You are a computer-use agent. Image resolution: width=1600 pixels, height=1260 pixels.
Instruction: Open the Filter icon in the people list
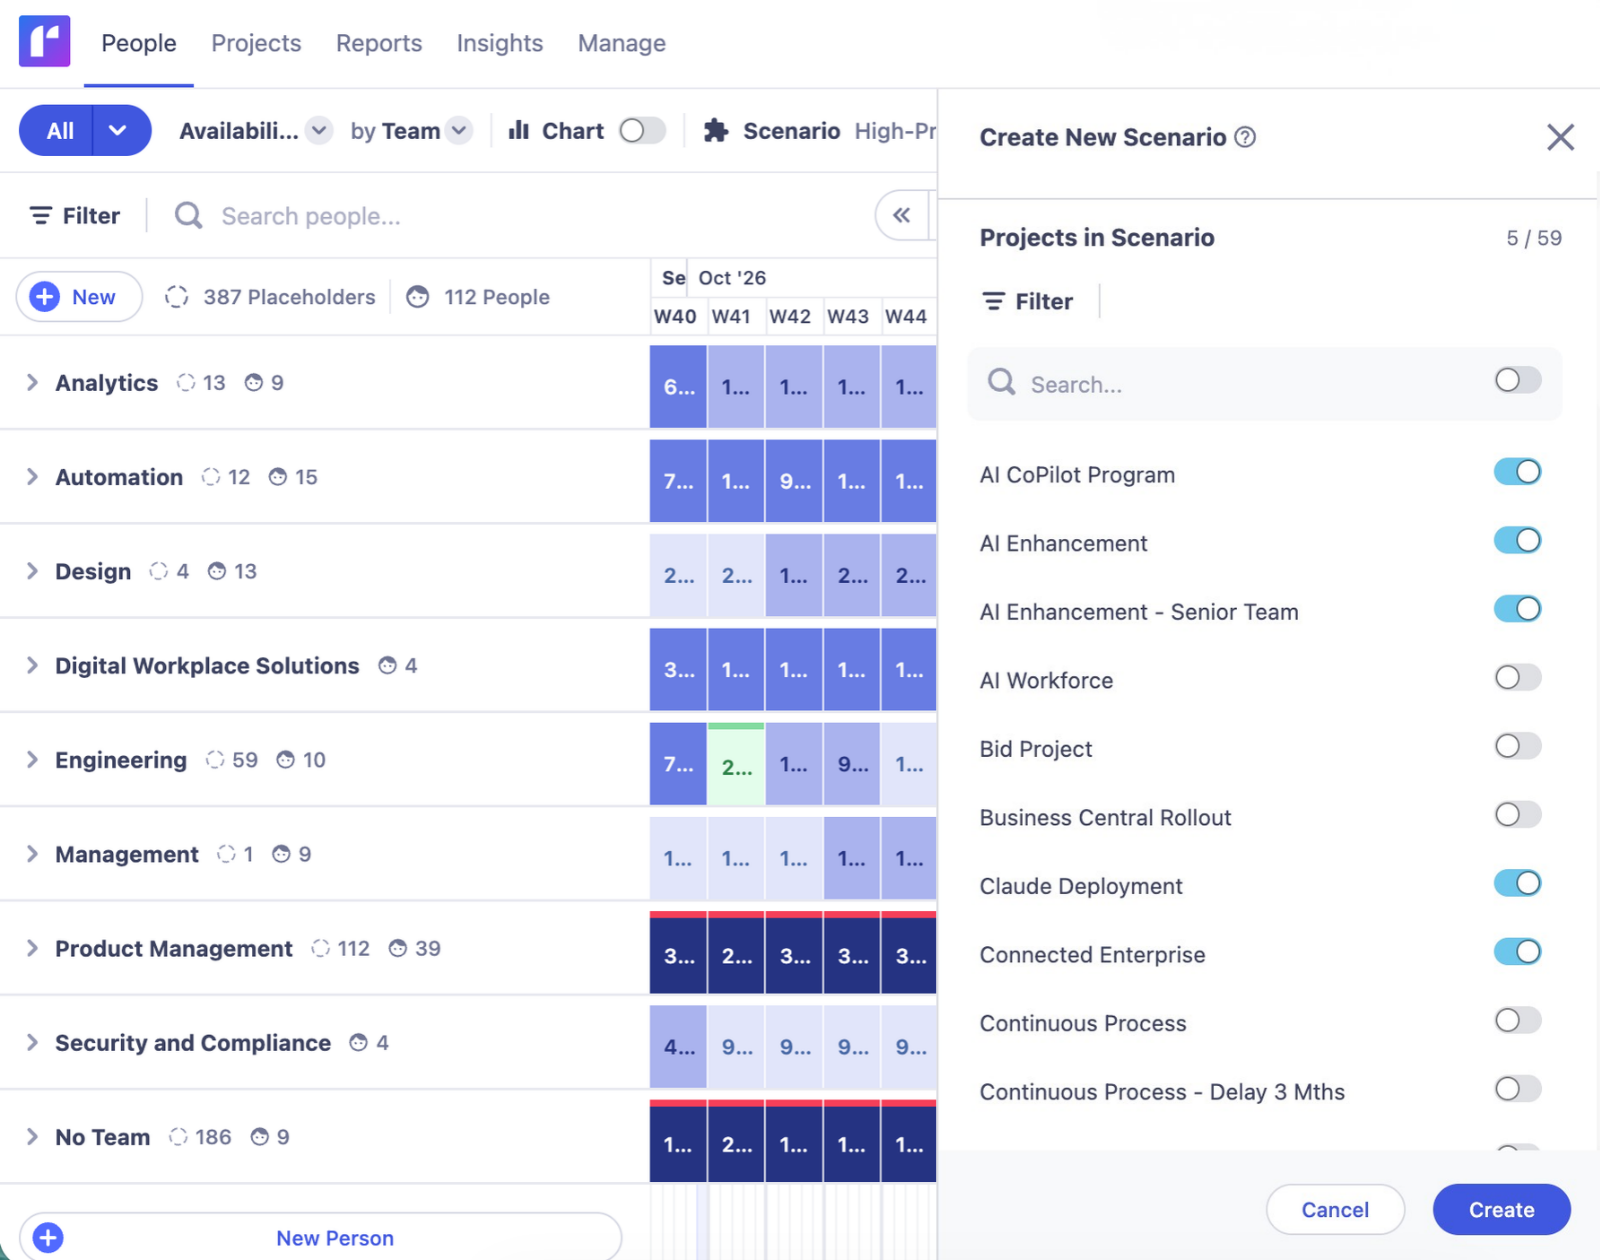[x=41, y=216]
